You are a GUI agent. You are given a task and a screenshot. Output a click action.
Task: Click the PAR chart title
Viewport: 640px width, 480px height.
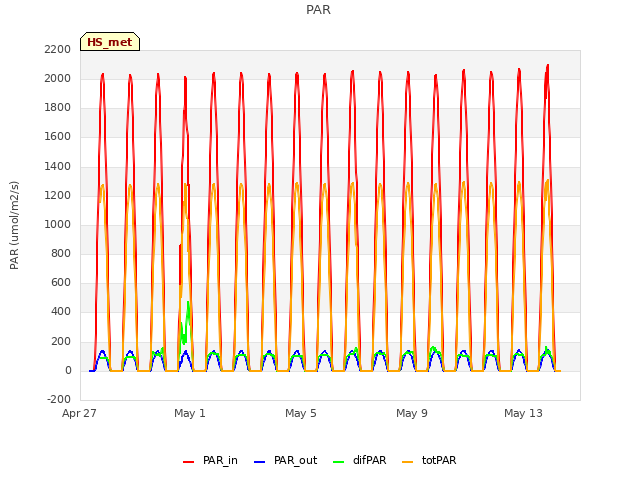coord(318,9)
